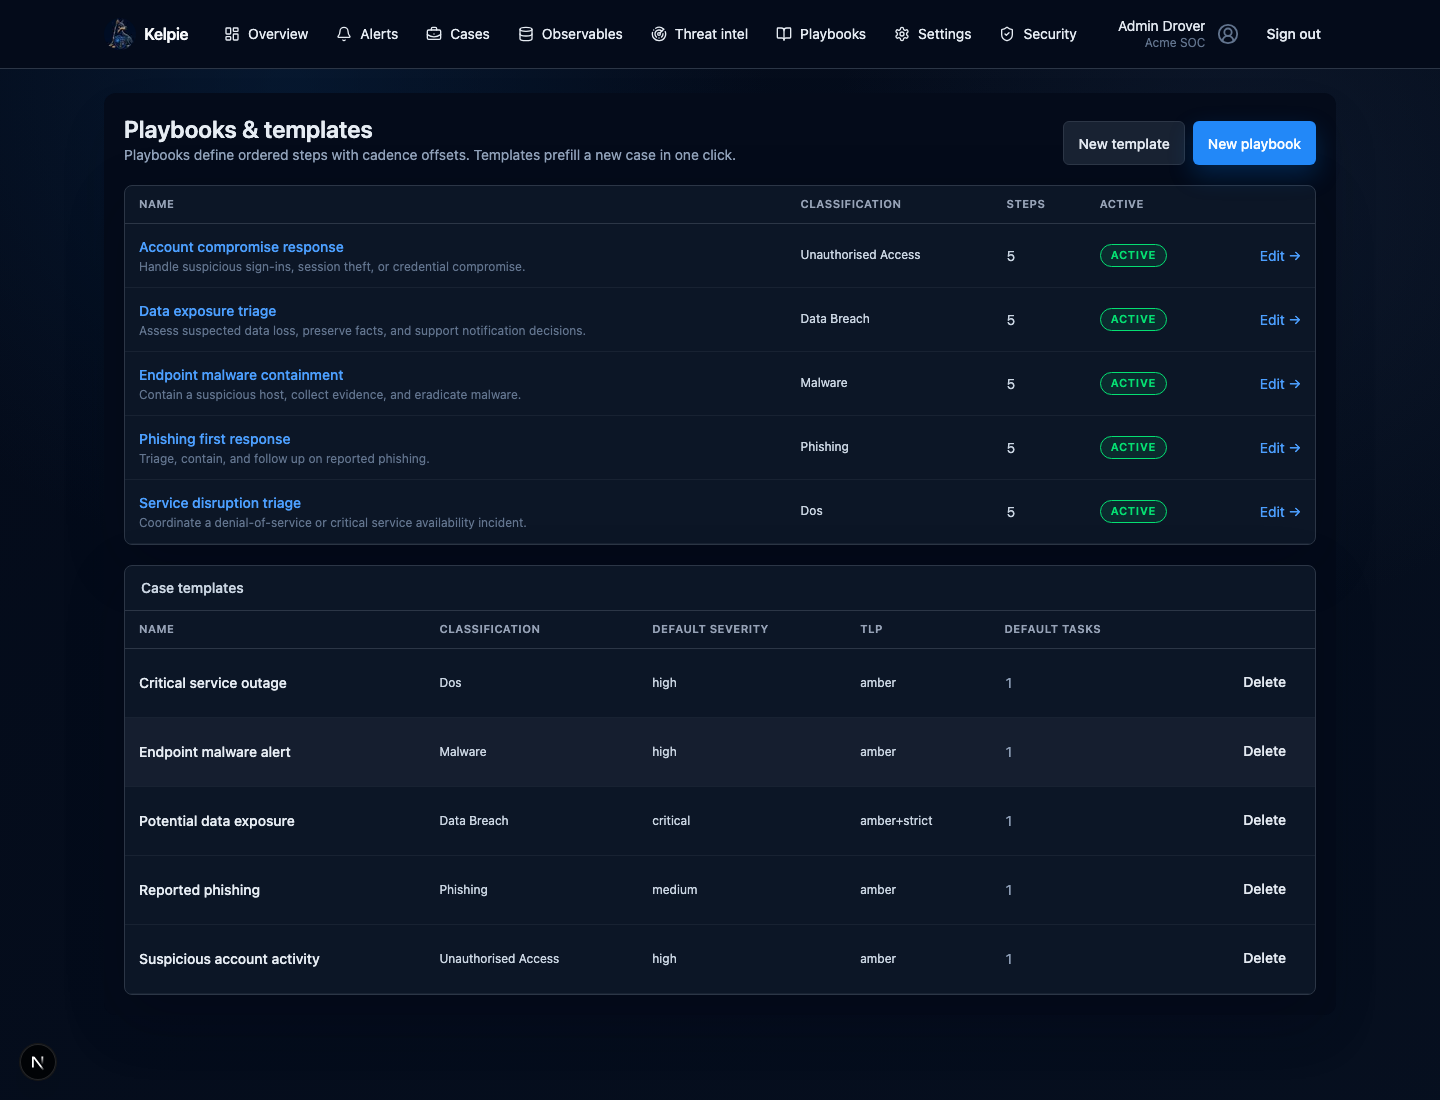Open the Threat intel page
The image size is (1440, 1100).
click(699, 34)
